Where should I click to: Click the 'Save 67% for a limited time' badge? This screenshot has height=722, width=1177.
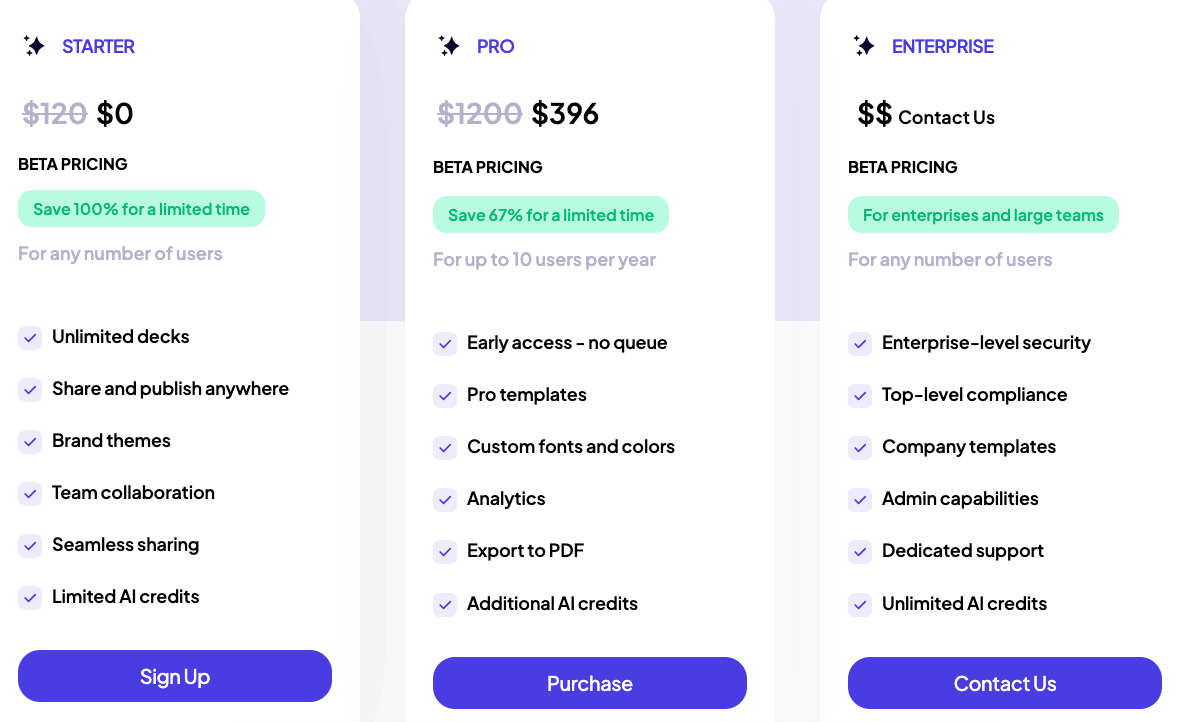point(551,215)
